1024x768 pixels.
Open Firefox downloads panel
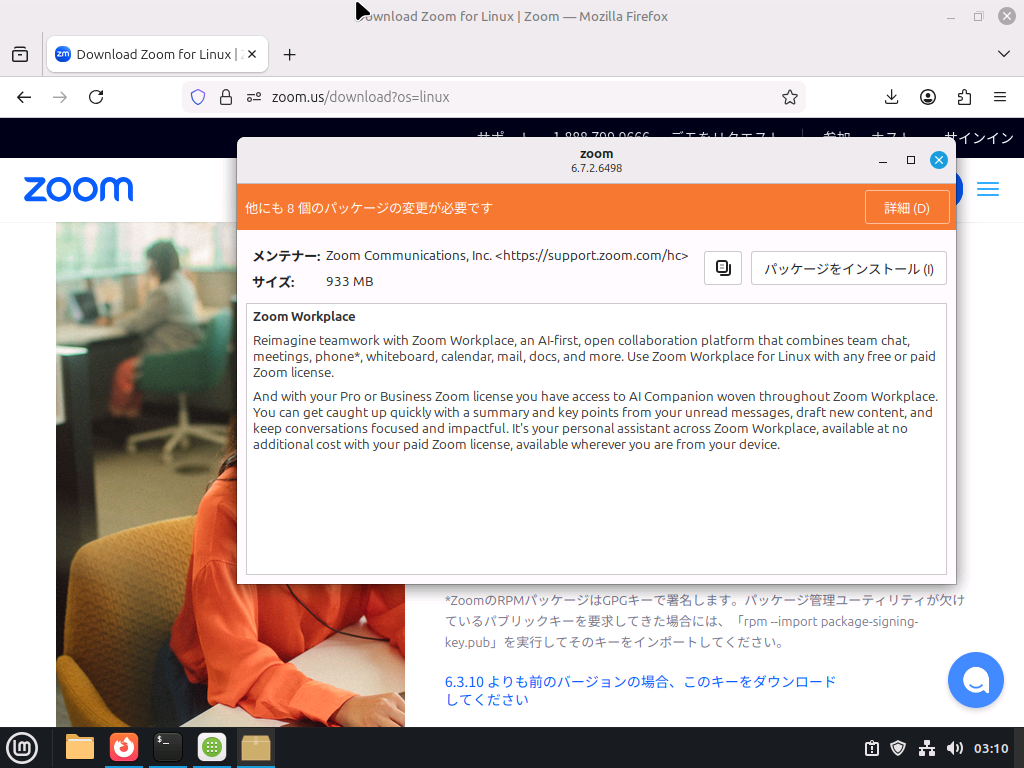click(890, 97)
